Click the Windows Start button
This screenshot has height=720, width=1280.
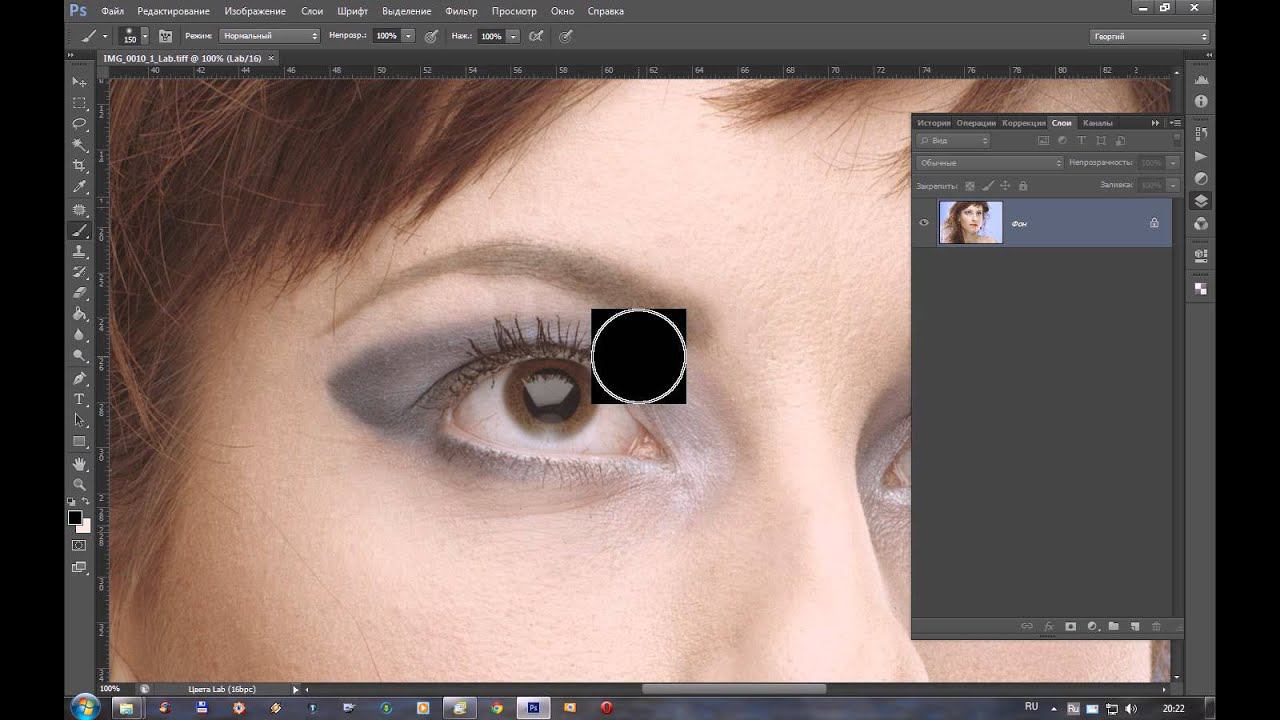[x=86, y=707]
